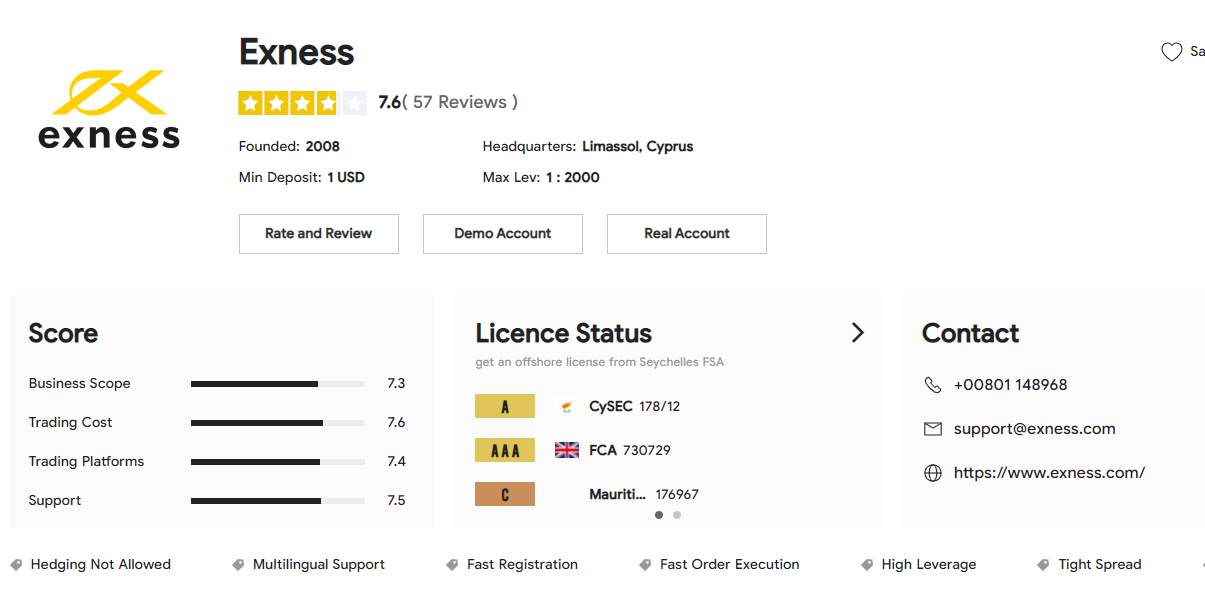Click the Trading Platforms 7.4 value
The width and height of the screenshot is (1205, 597).
[x=396, y=462]
